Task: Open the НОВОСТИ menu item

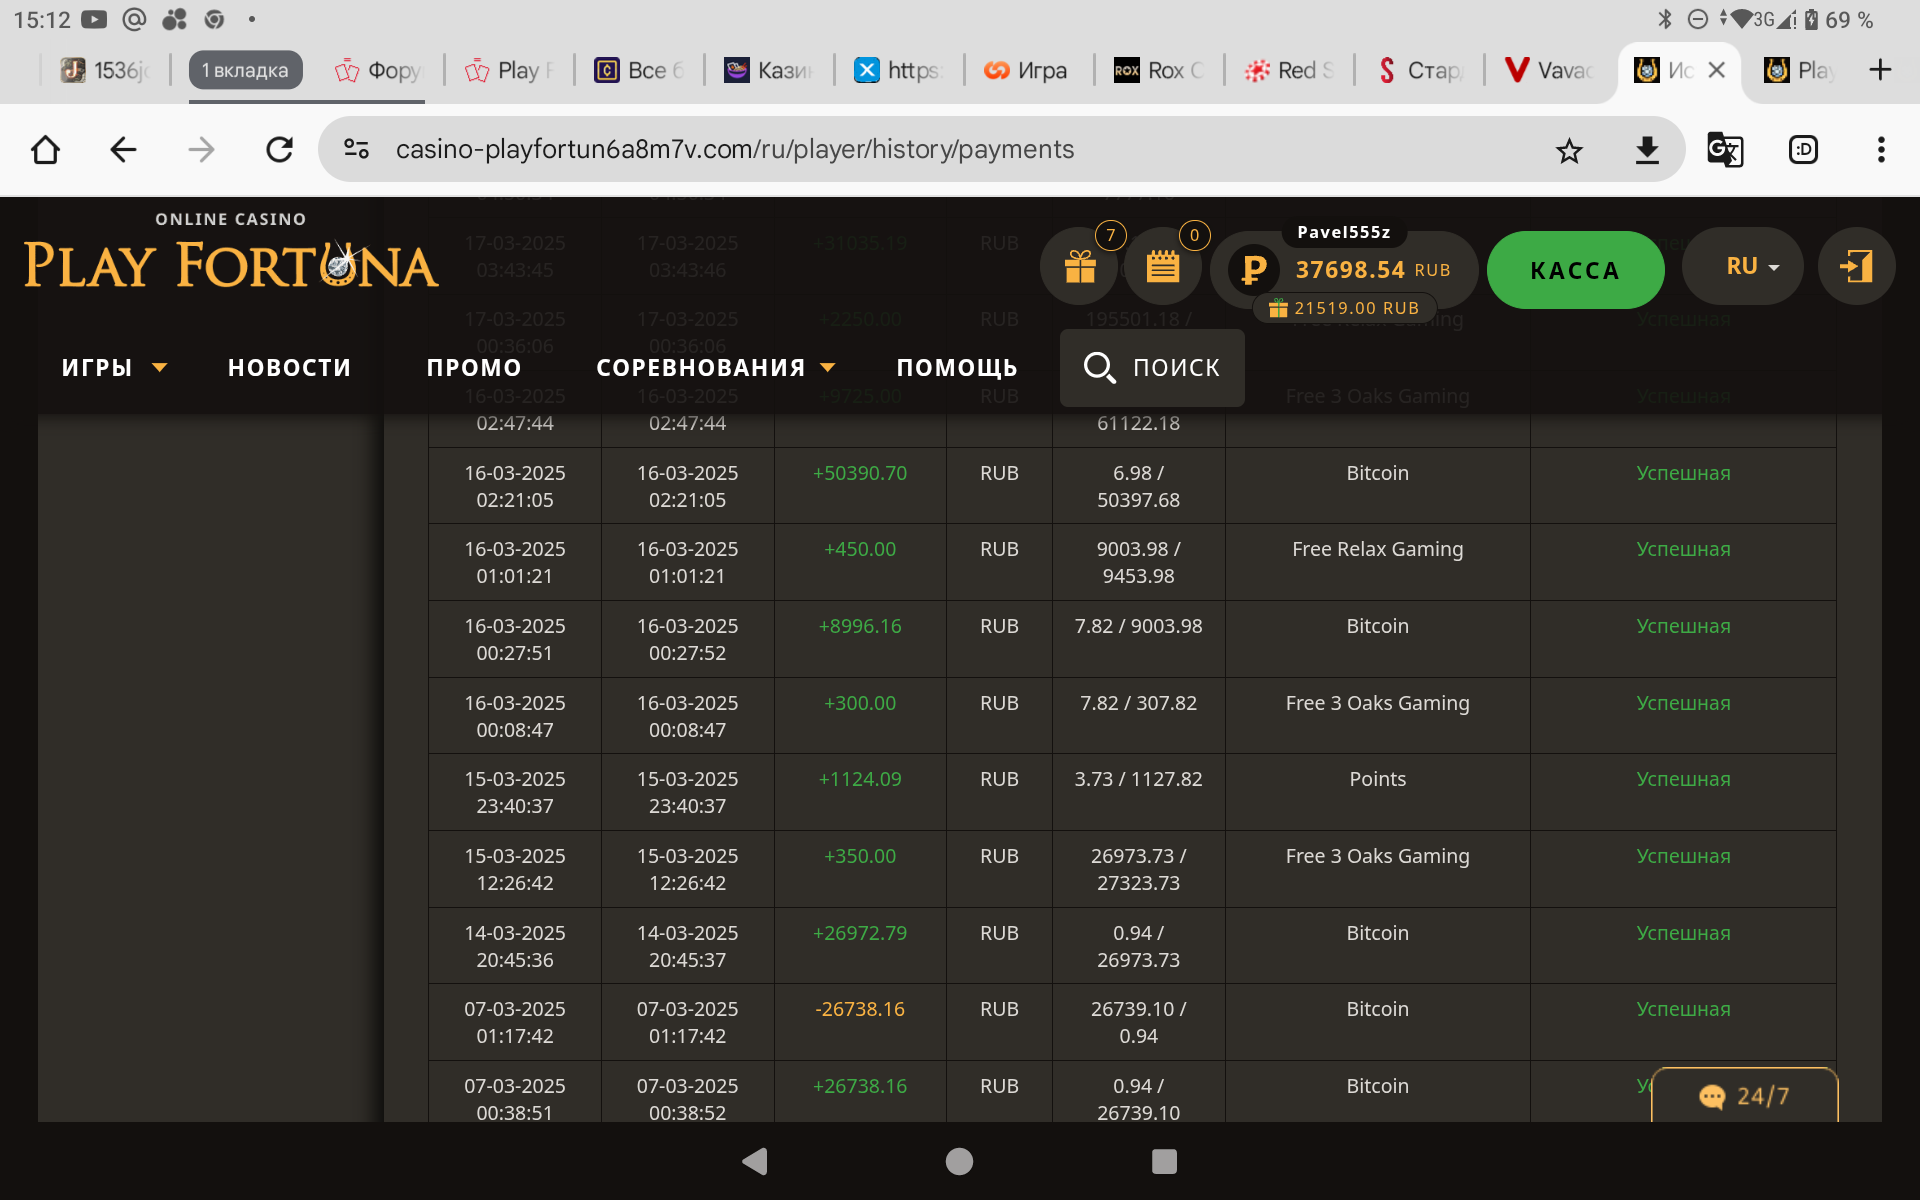Action: coord(289,368)
